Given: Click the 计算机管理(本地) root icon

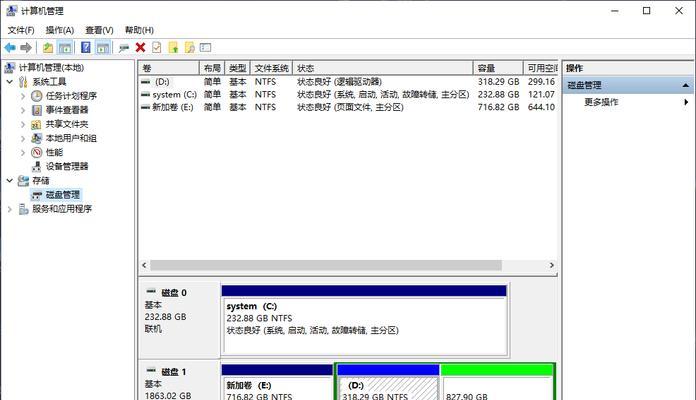Looking at the screenshot, I should pos(10,67).
